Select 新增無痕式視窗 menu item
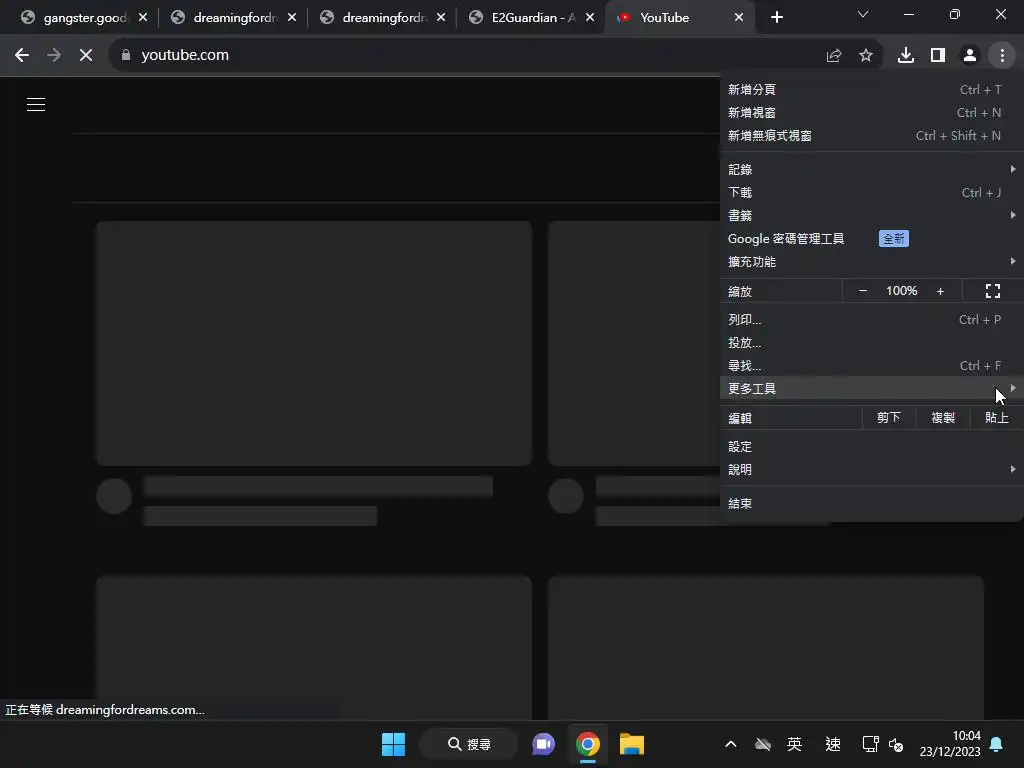Image resolution: width=1024 pixels, height=768 pixels. click(x=871, y=136)
